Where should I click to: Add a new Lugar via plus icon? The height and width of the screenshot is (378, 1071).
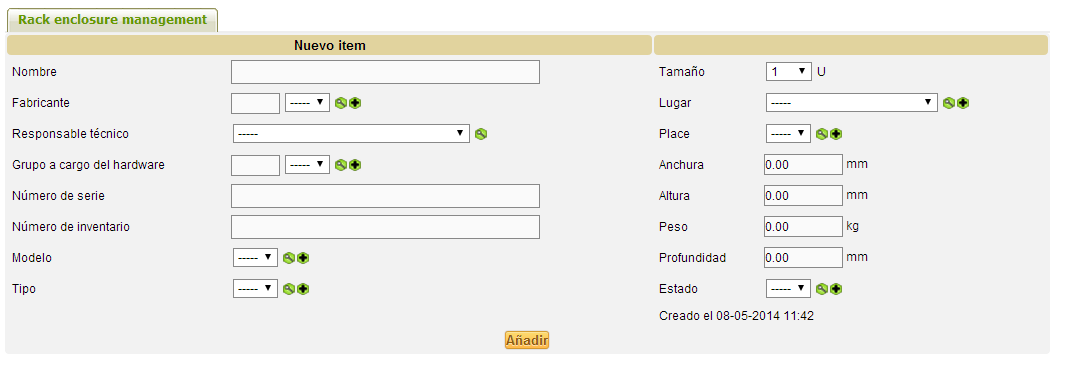point(963,103)
